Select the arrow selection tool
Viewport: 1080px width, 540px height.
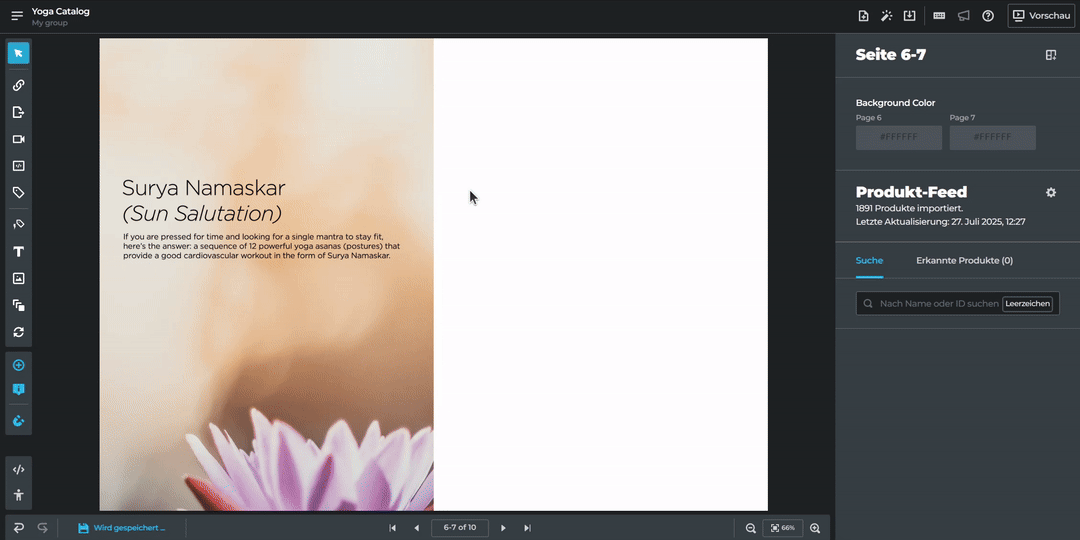(x=18, y=53)
